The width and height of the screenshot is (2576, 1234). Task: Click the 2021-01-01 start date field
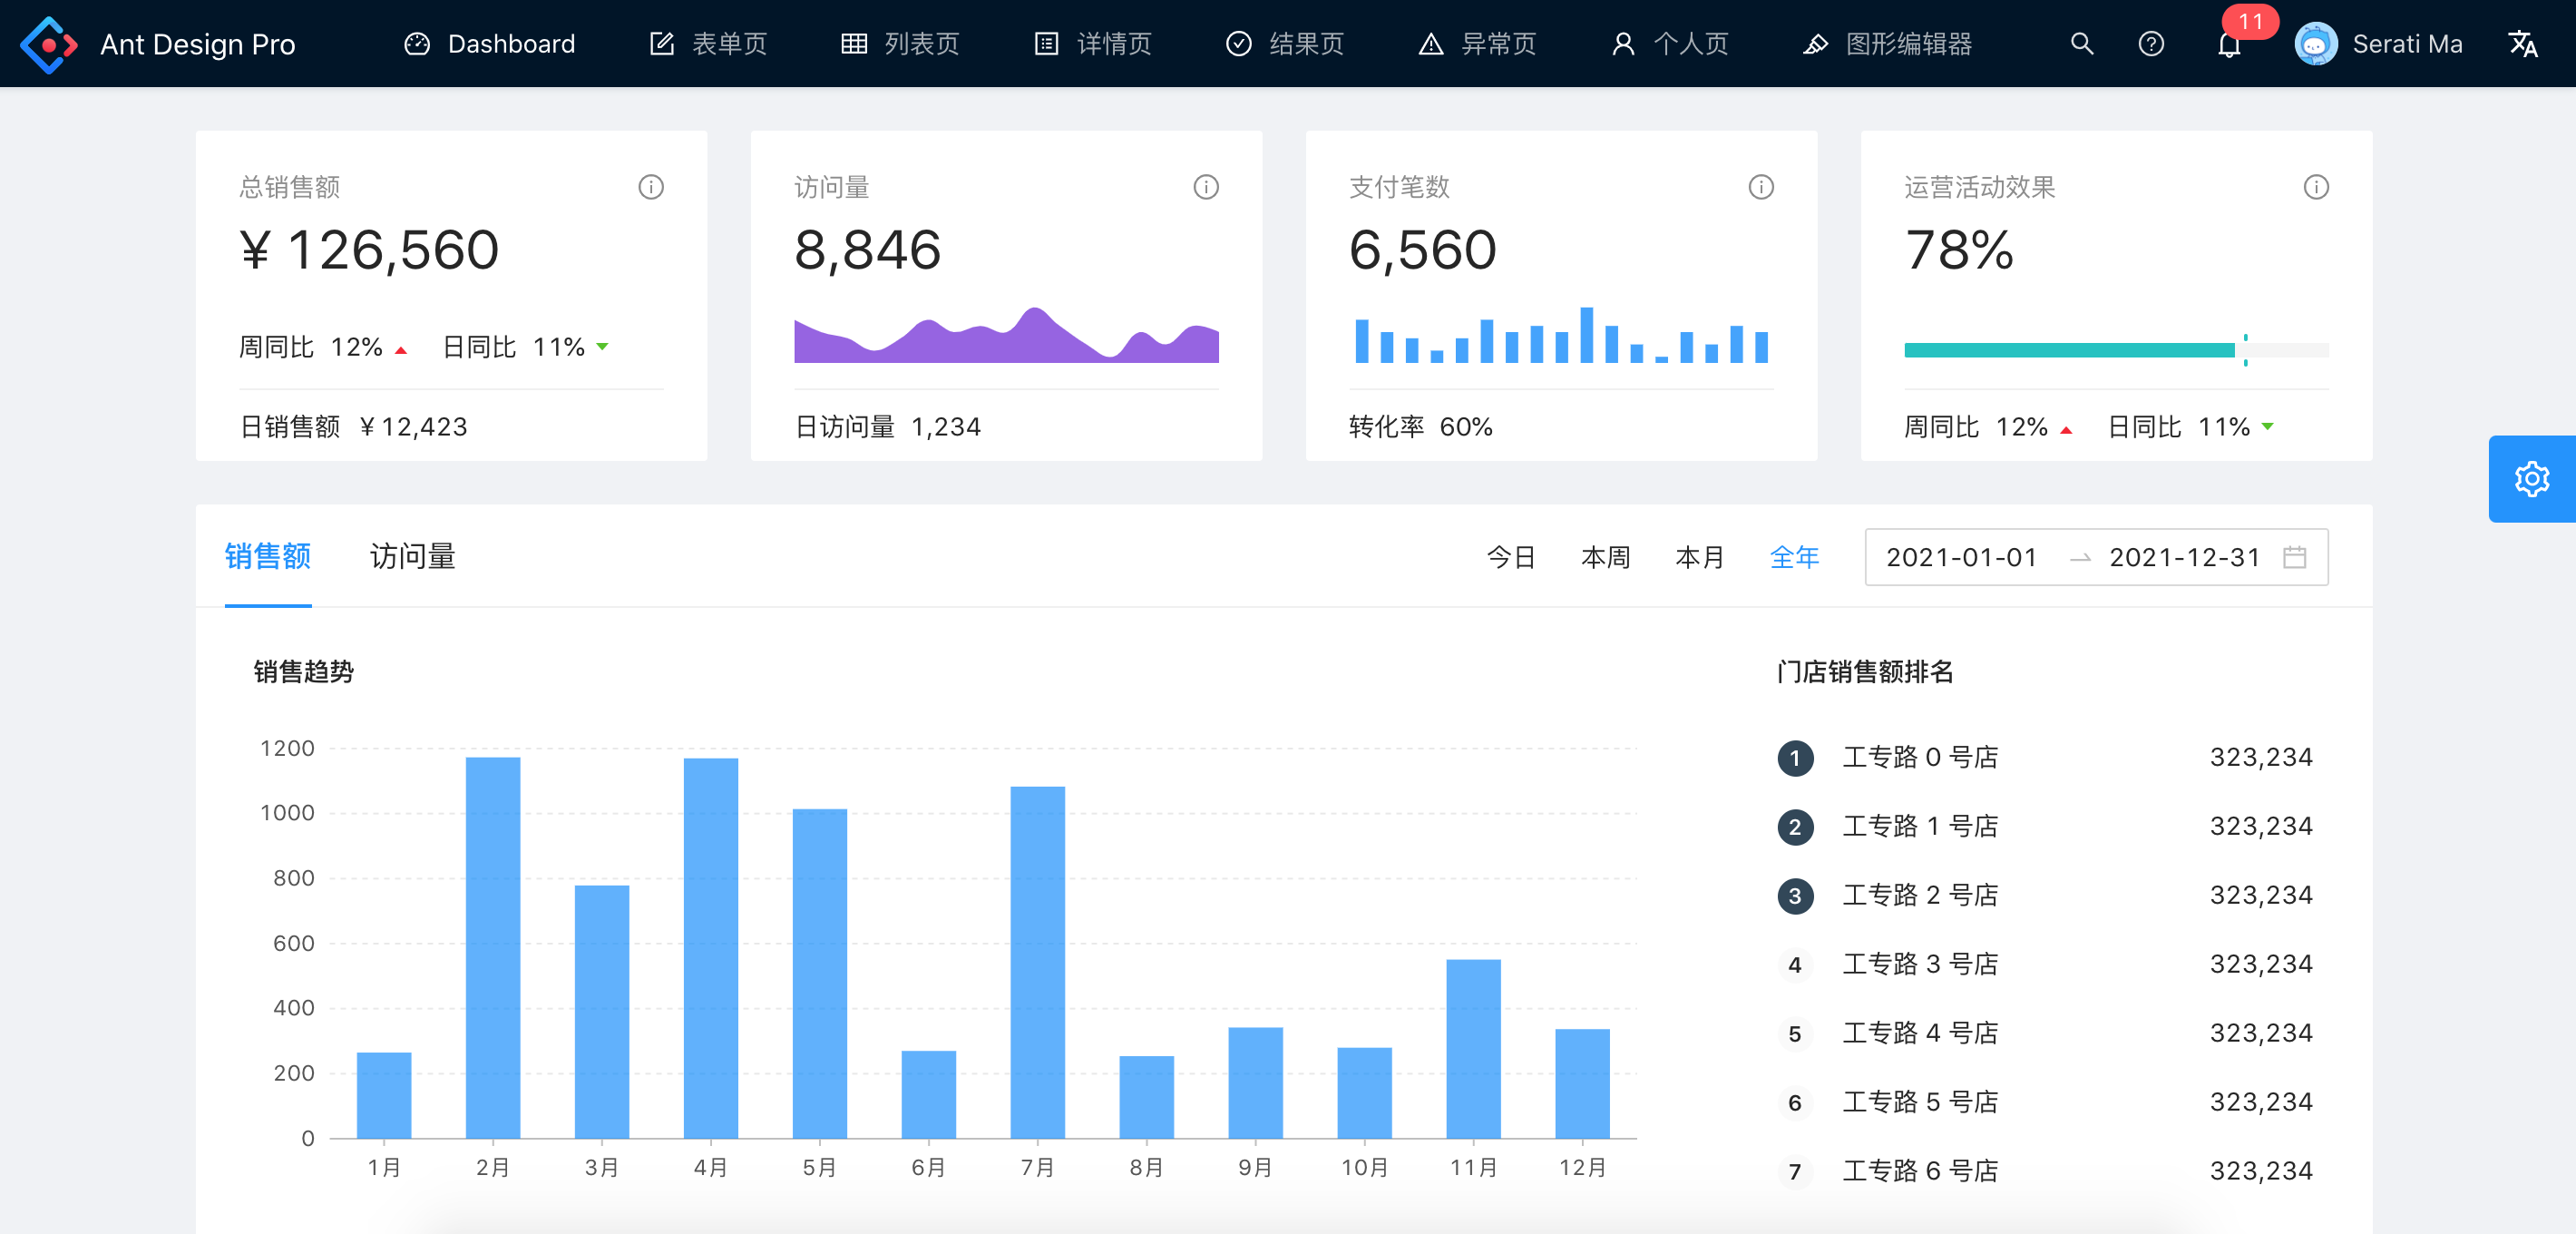[x=1960, y=557]
